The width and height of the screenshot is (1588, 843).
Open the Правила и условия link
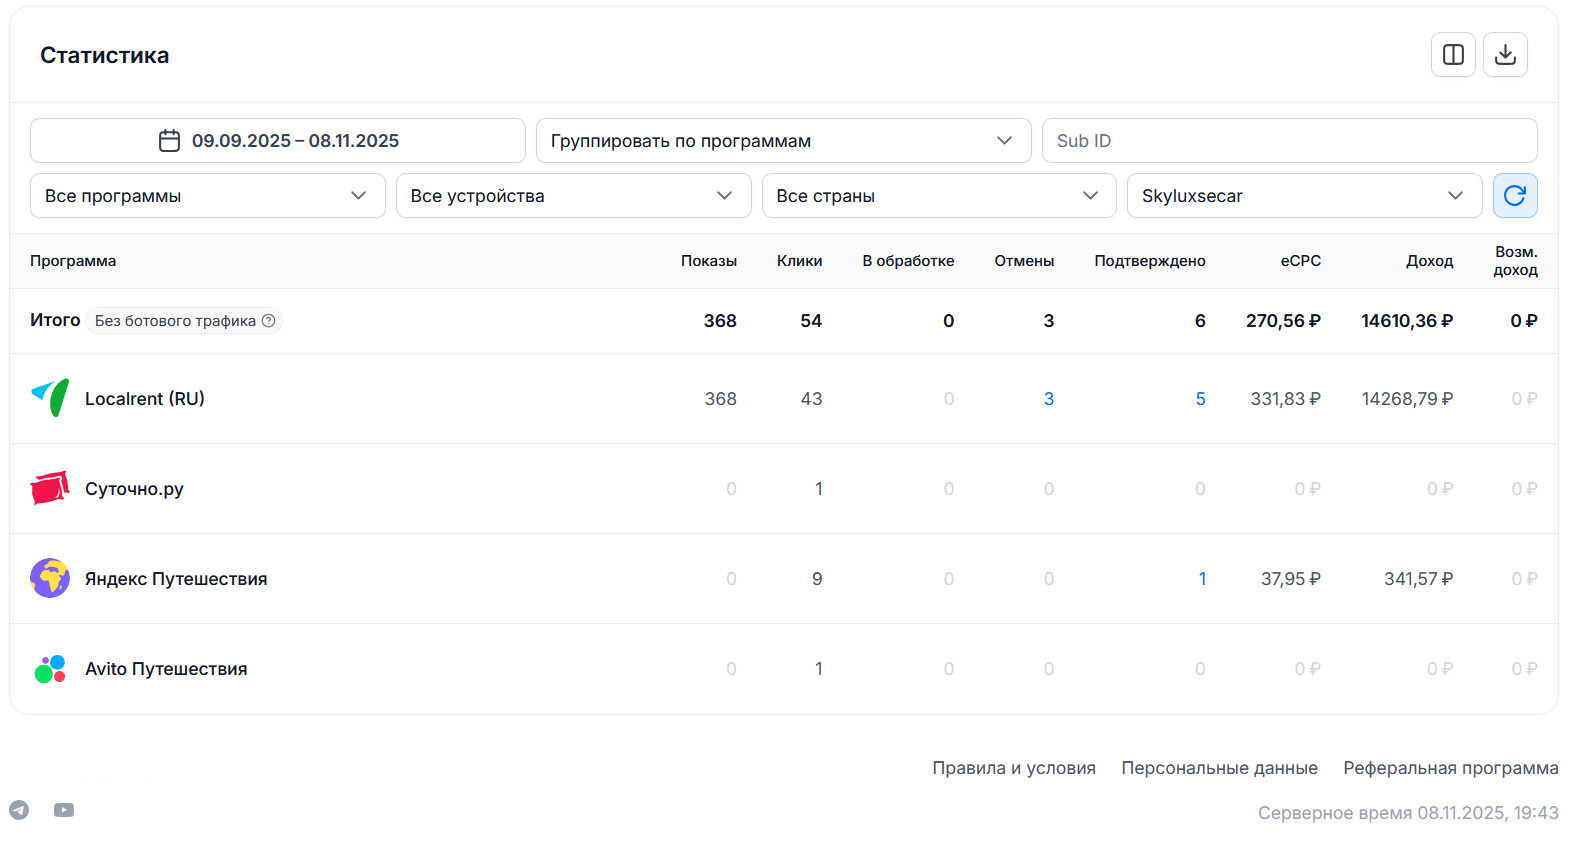pyautogui.click(x=1013, y=768)
